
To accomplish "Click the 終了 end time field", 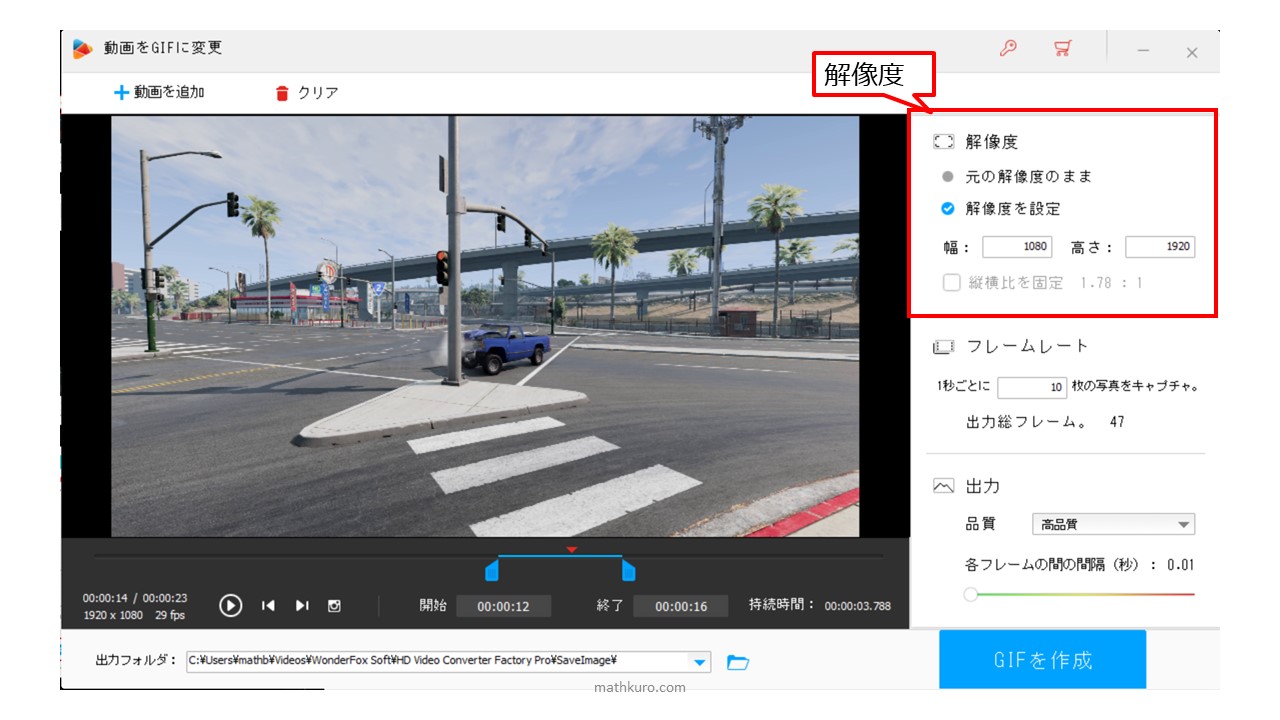I will pyautogui.click(x=681, y=606).
